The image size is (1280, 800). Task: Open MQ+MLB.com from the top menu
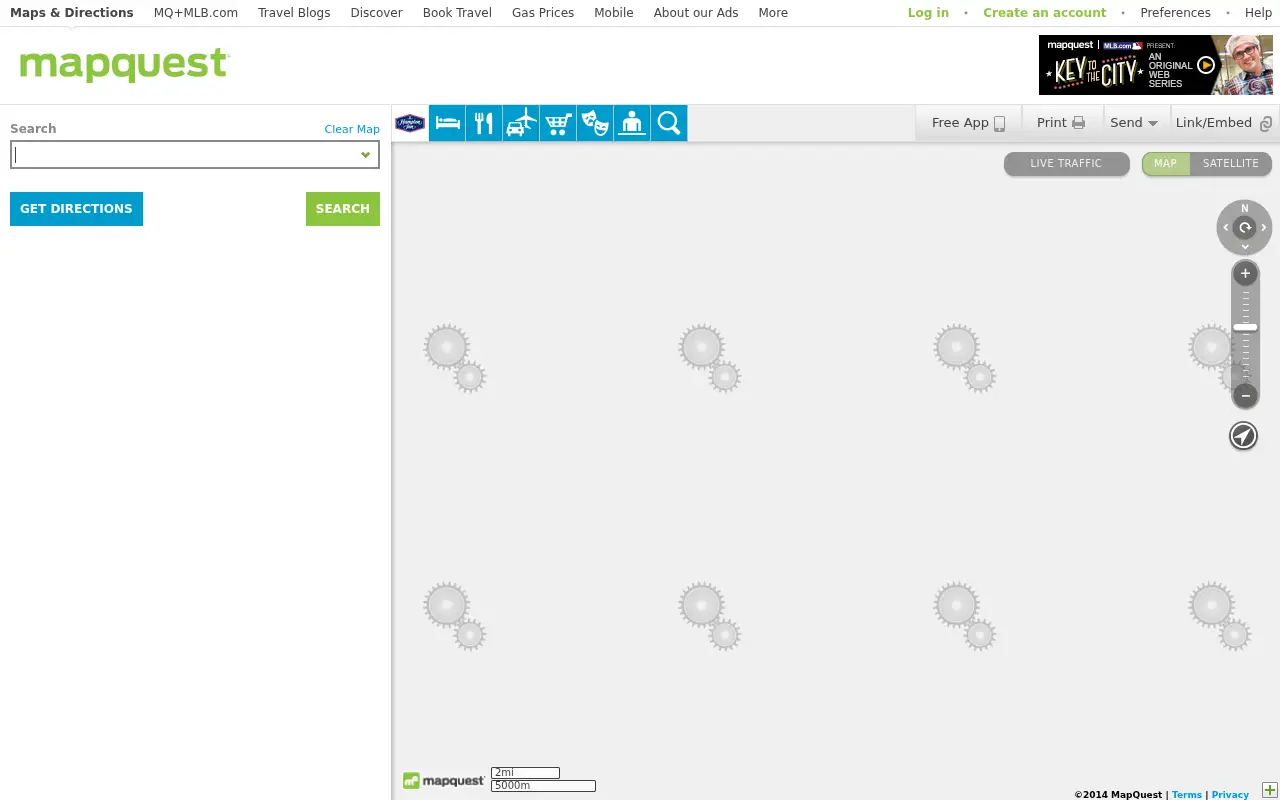tap(196, 13)
